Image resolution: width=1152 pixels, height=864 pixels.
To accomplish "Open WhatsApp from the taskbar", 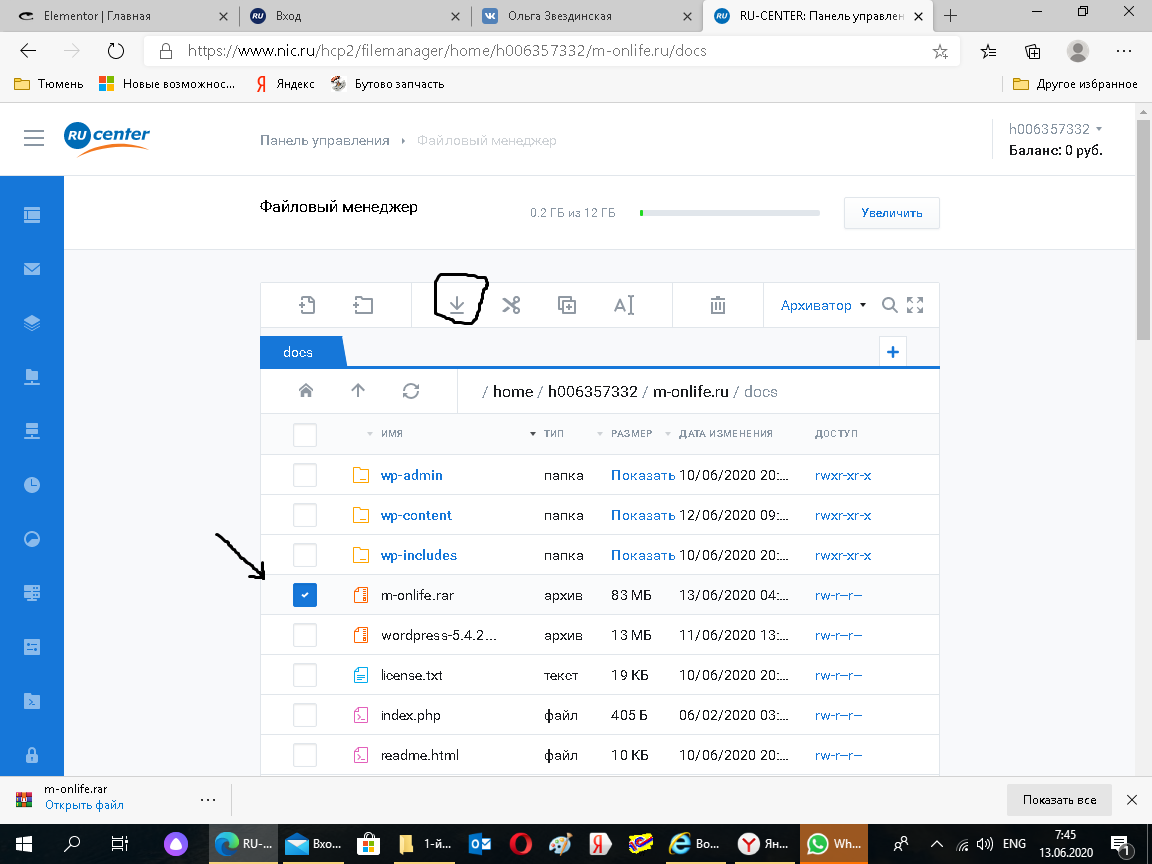I will (x=835, y=844).
